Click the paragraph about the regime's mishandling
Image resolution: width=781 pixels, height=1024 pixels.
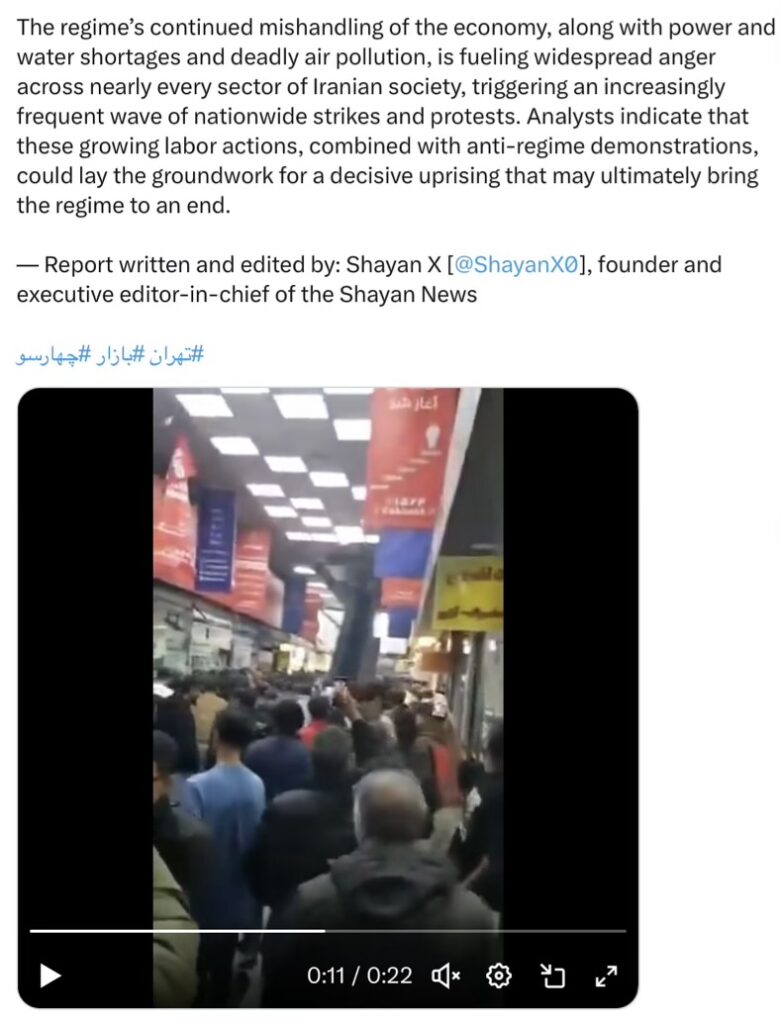392,116
